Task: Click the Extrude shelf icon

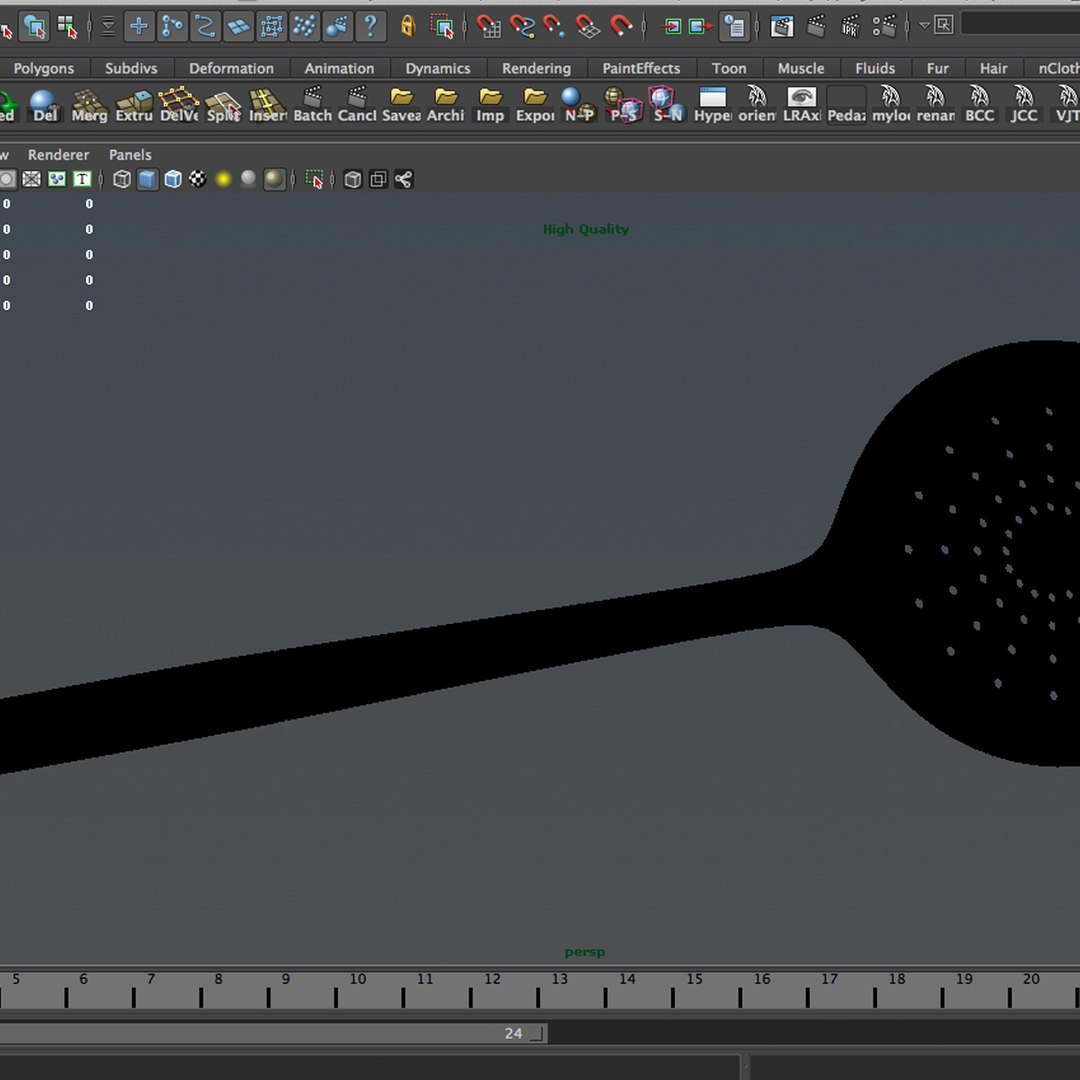Action: pyautogui.click(x=134, y=105)
